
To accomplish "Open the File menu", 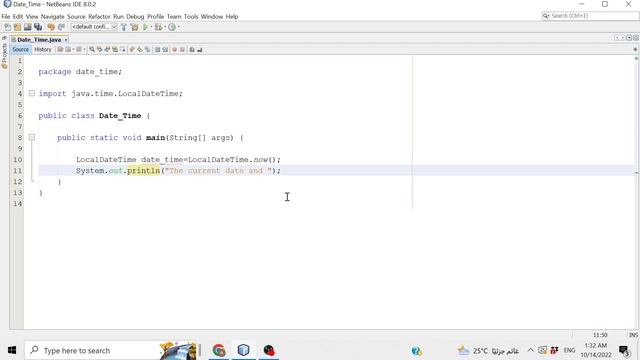I will click(6, 17).
